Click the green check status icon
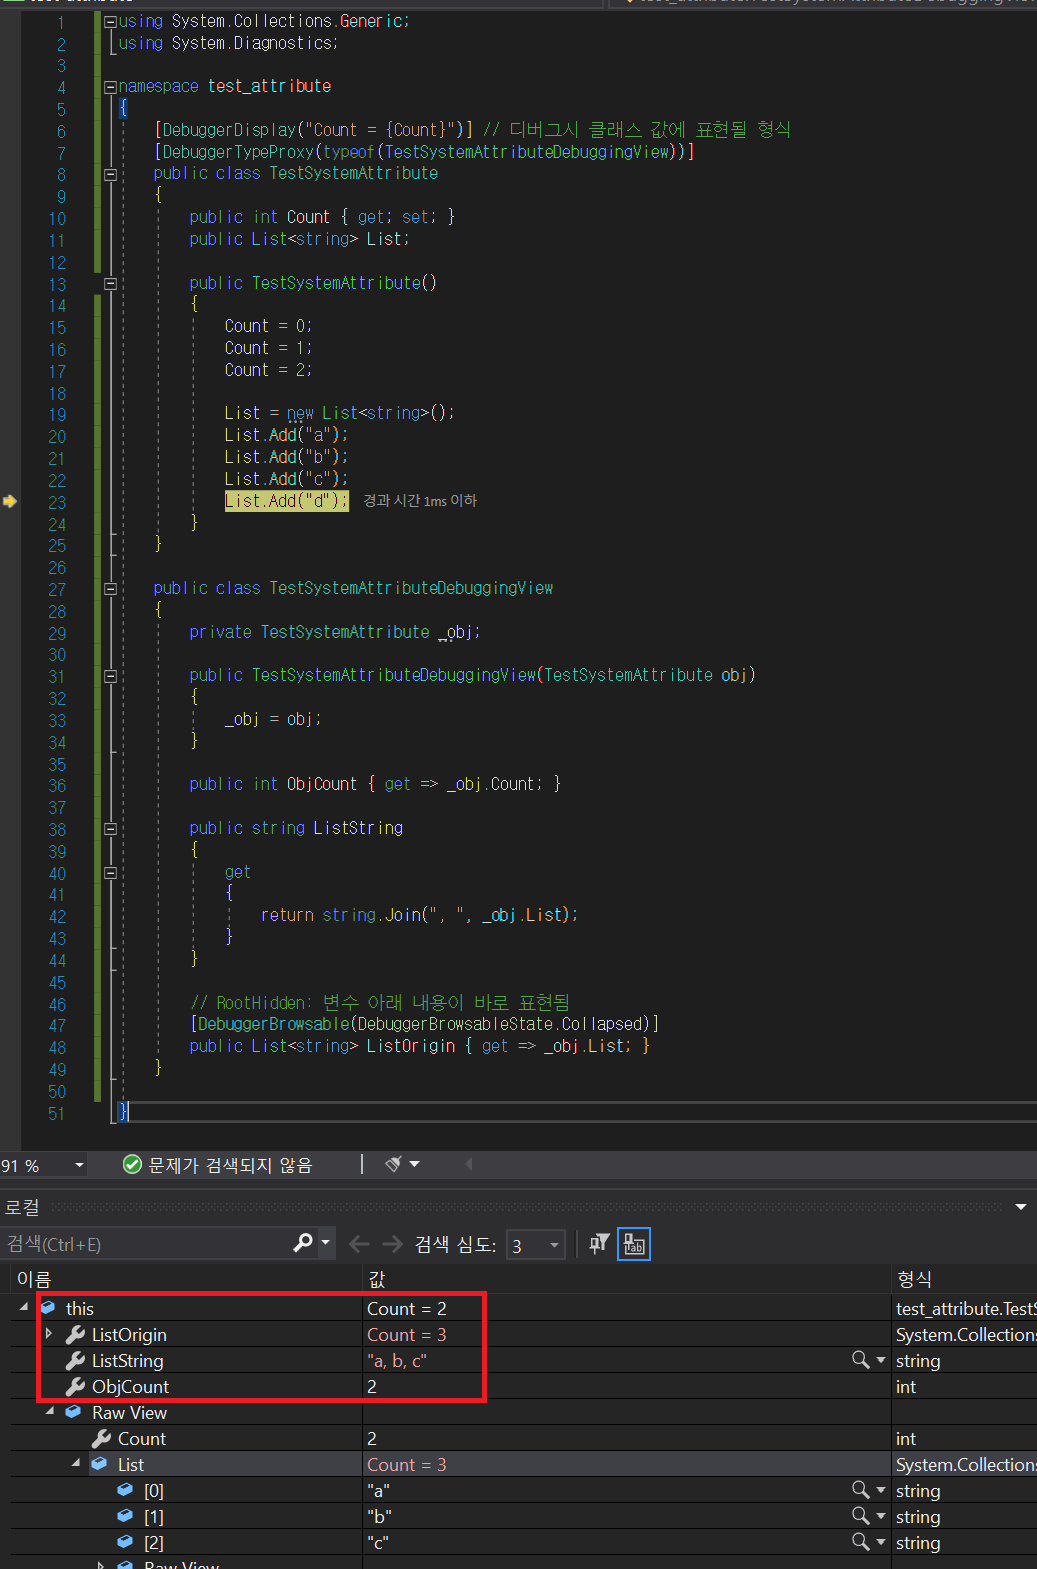The width and height of the screenshot is (1037, 1569). coord(132,1164)
